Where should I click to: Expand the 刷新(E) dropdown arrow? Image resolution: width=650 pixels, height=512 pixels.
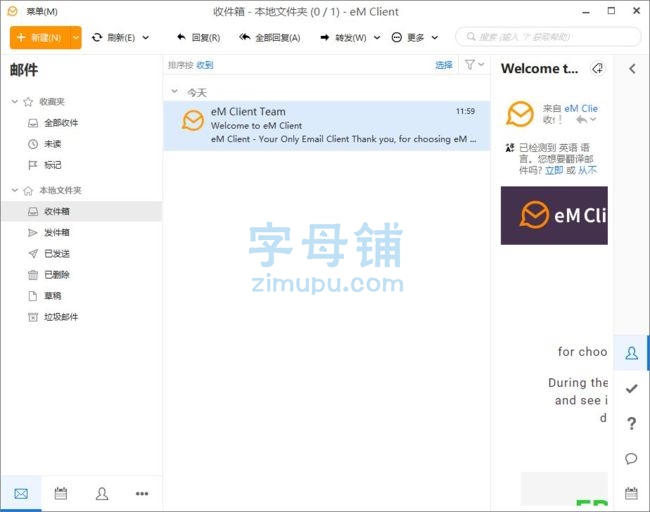pyautogui.click(x=146, y=38)
